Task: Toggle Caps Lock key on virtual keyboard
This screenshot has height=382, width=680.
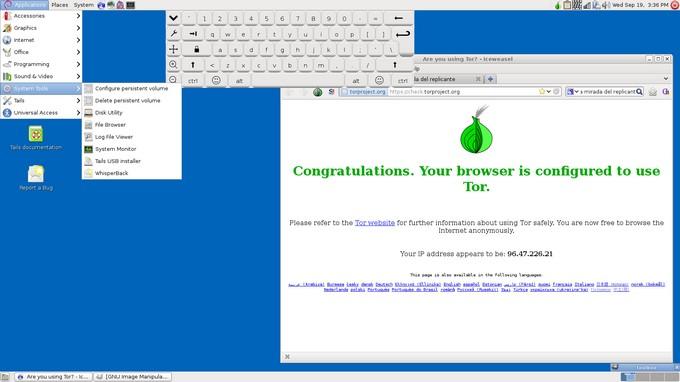Action: (196, 49)
